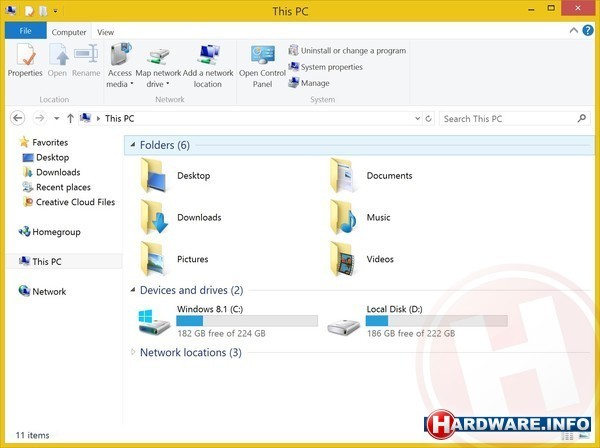Select the Windows 8.1 (C:) drive icon
Image resolution: width=600 pixels, height=448 pixels.
tap(154, 322)
